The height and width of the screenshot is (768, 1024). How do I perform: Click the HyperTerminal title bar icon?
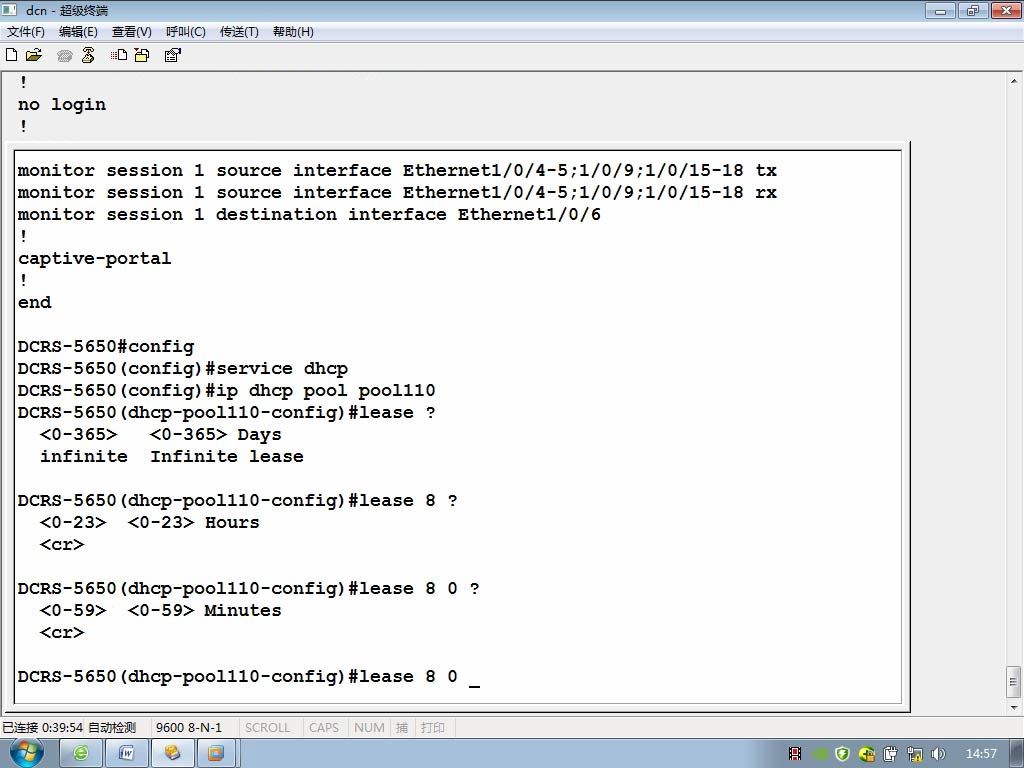[10, 10]
